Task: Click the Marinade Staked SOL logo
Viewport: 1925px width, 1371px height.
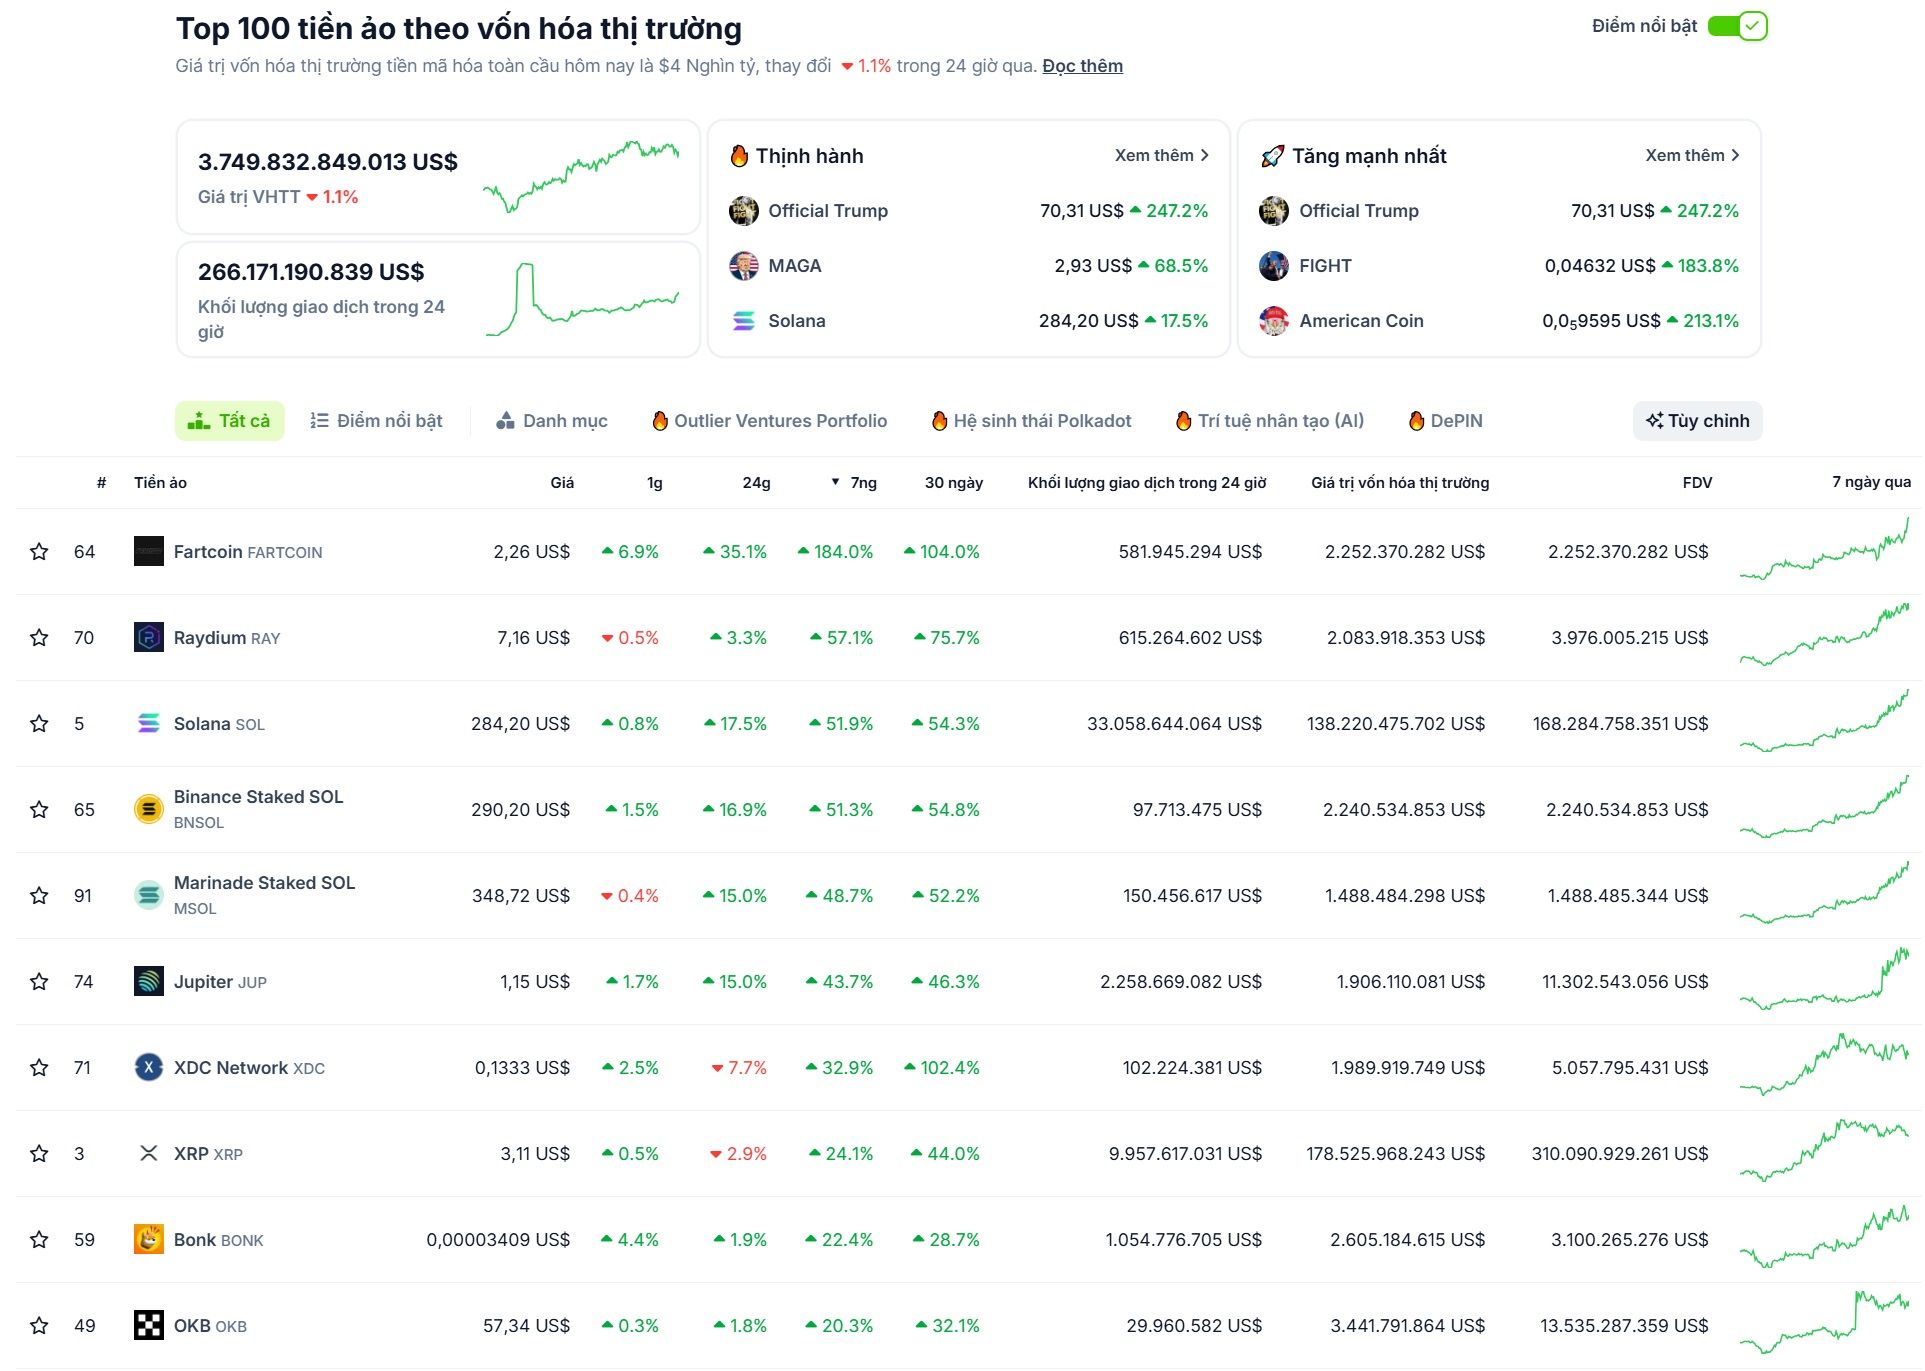Action: pos(149,895)
